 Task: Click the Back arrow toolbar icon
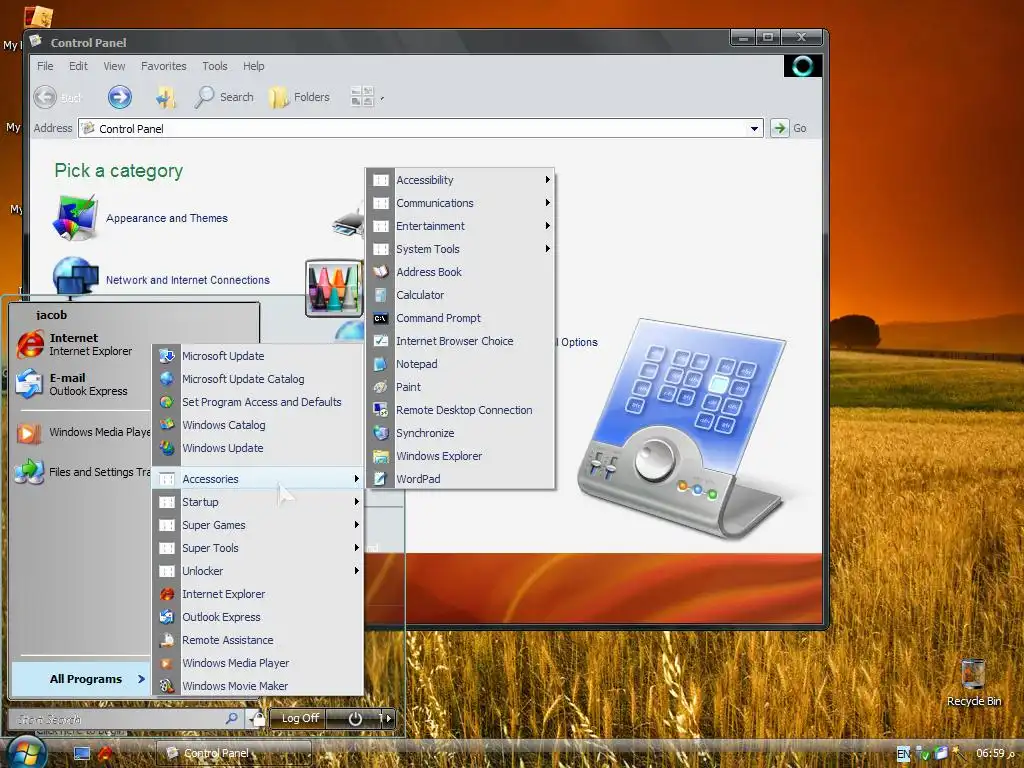click(x=45, y=97)
